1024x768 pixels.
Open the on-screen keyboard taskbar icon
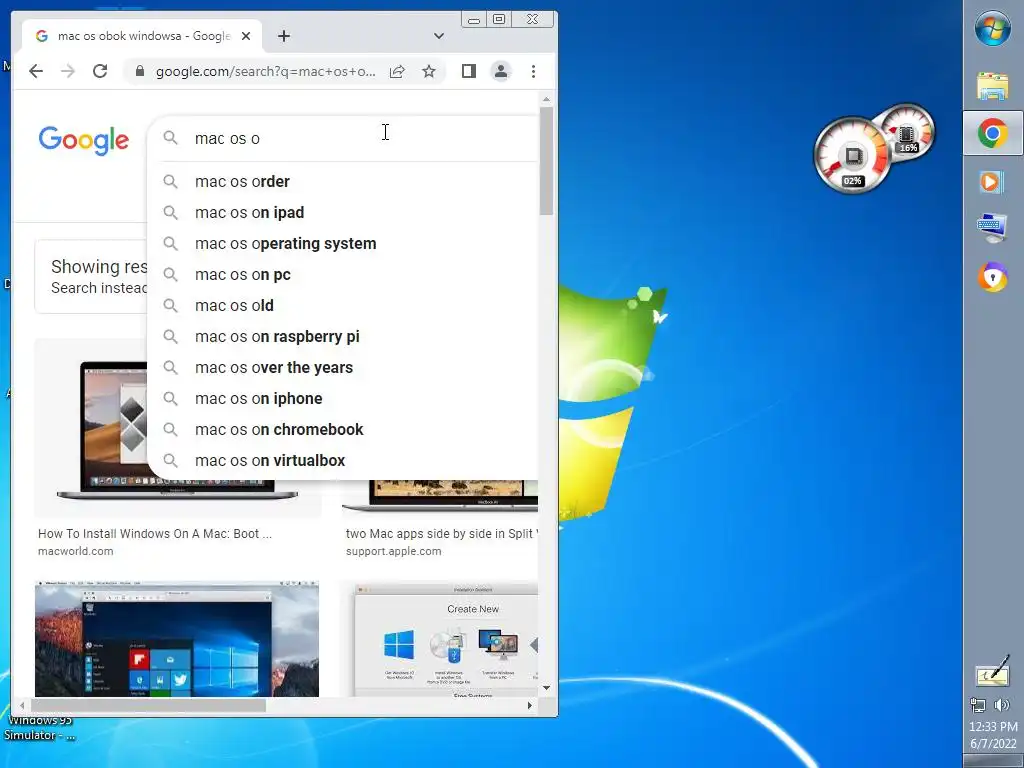coord(992,227)
